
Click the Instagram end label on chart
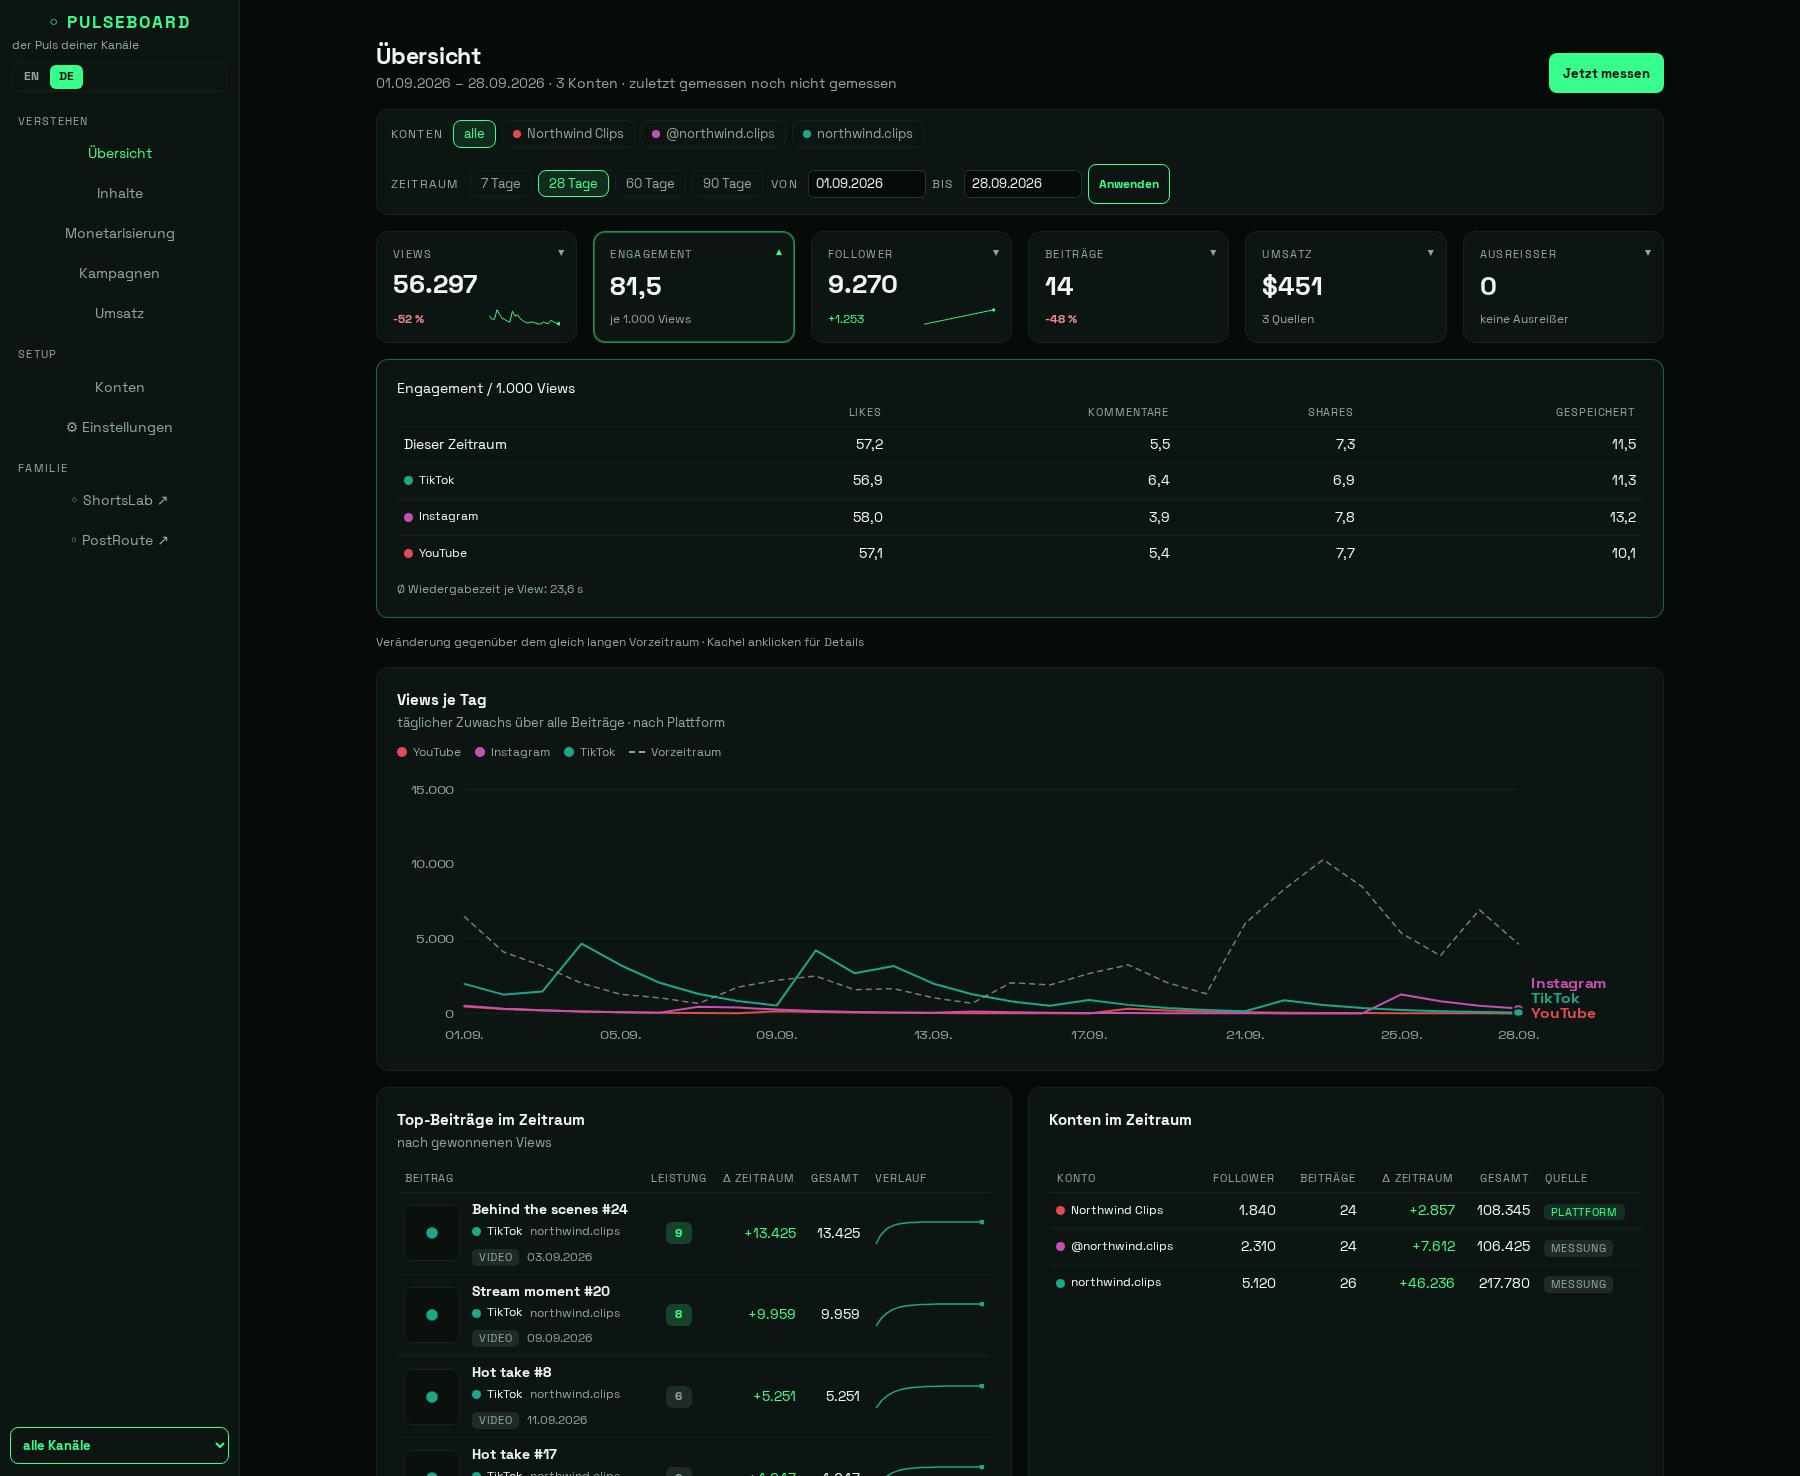[x=1568, y=983]
